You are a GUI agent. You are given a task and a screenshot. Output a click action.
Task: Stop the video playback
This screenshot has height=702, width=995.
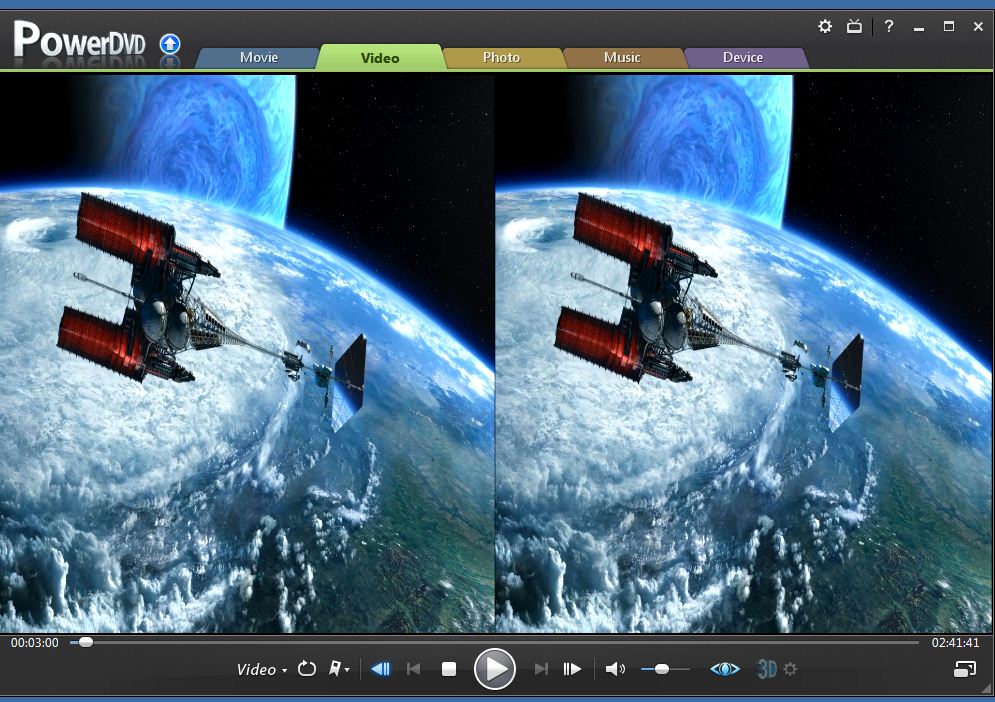(x=449, y=669)
